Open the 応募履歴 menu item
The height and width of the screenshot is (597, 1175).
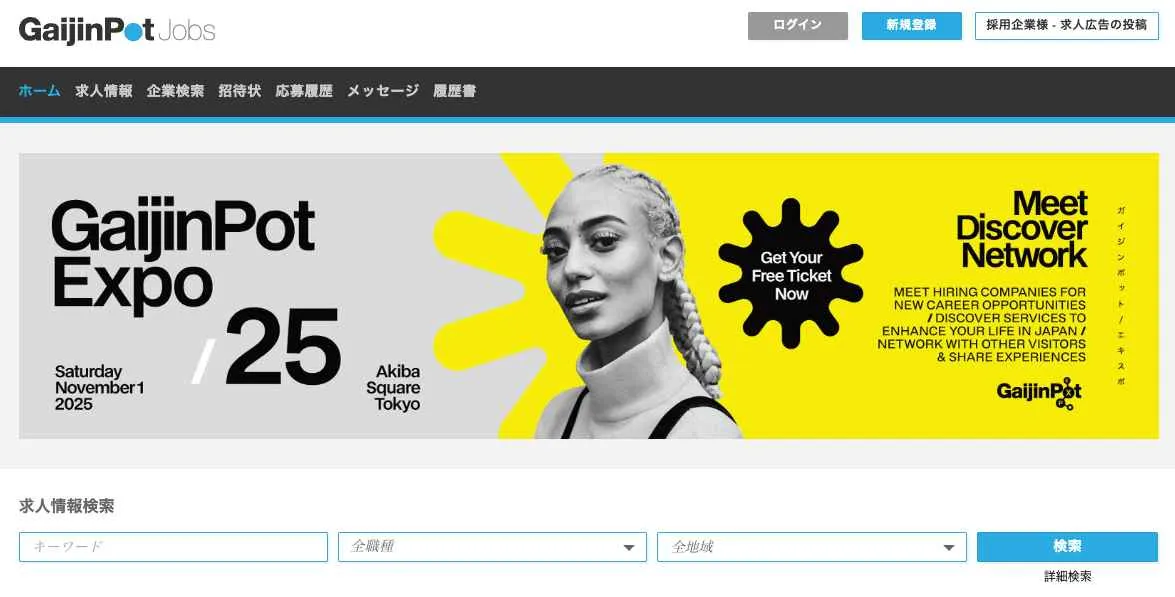coord(303,91)
